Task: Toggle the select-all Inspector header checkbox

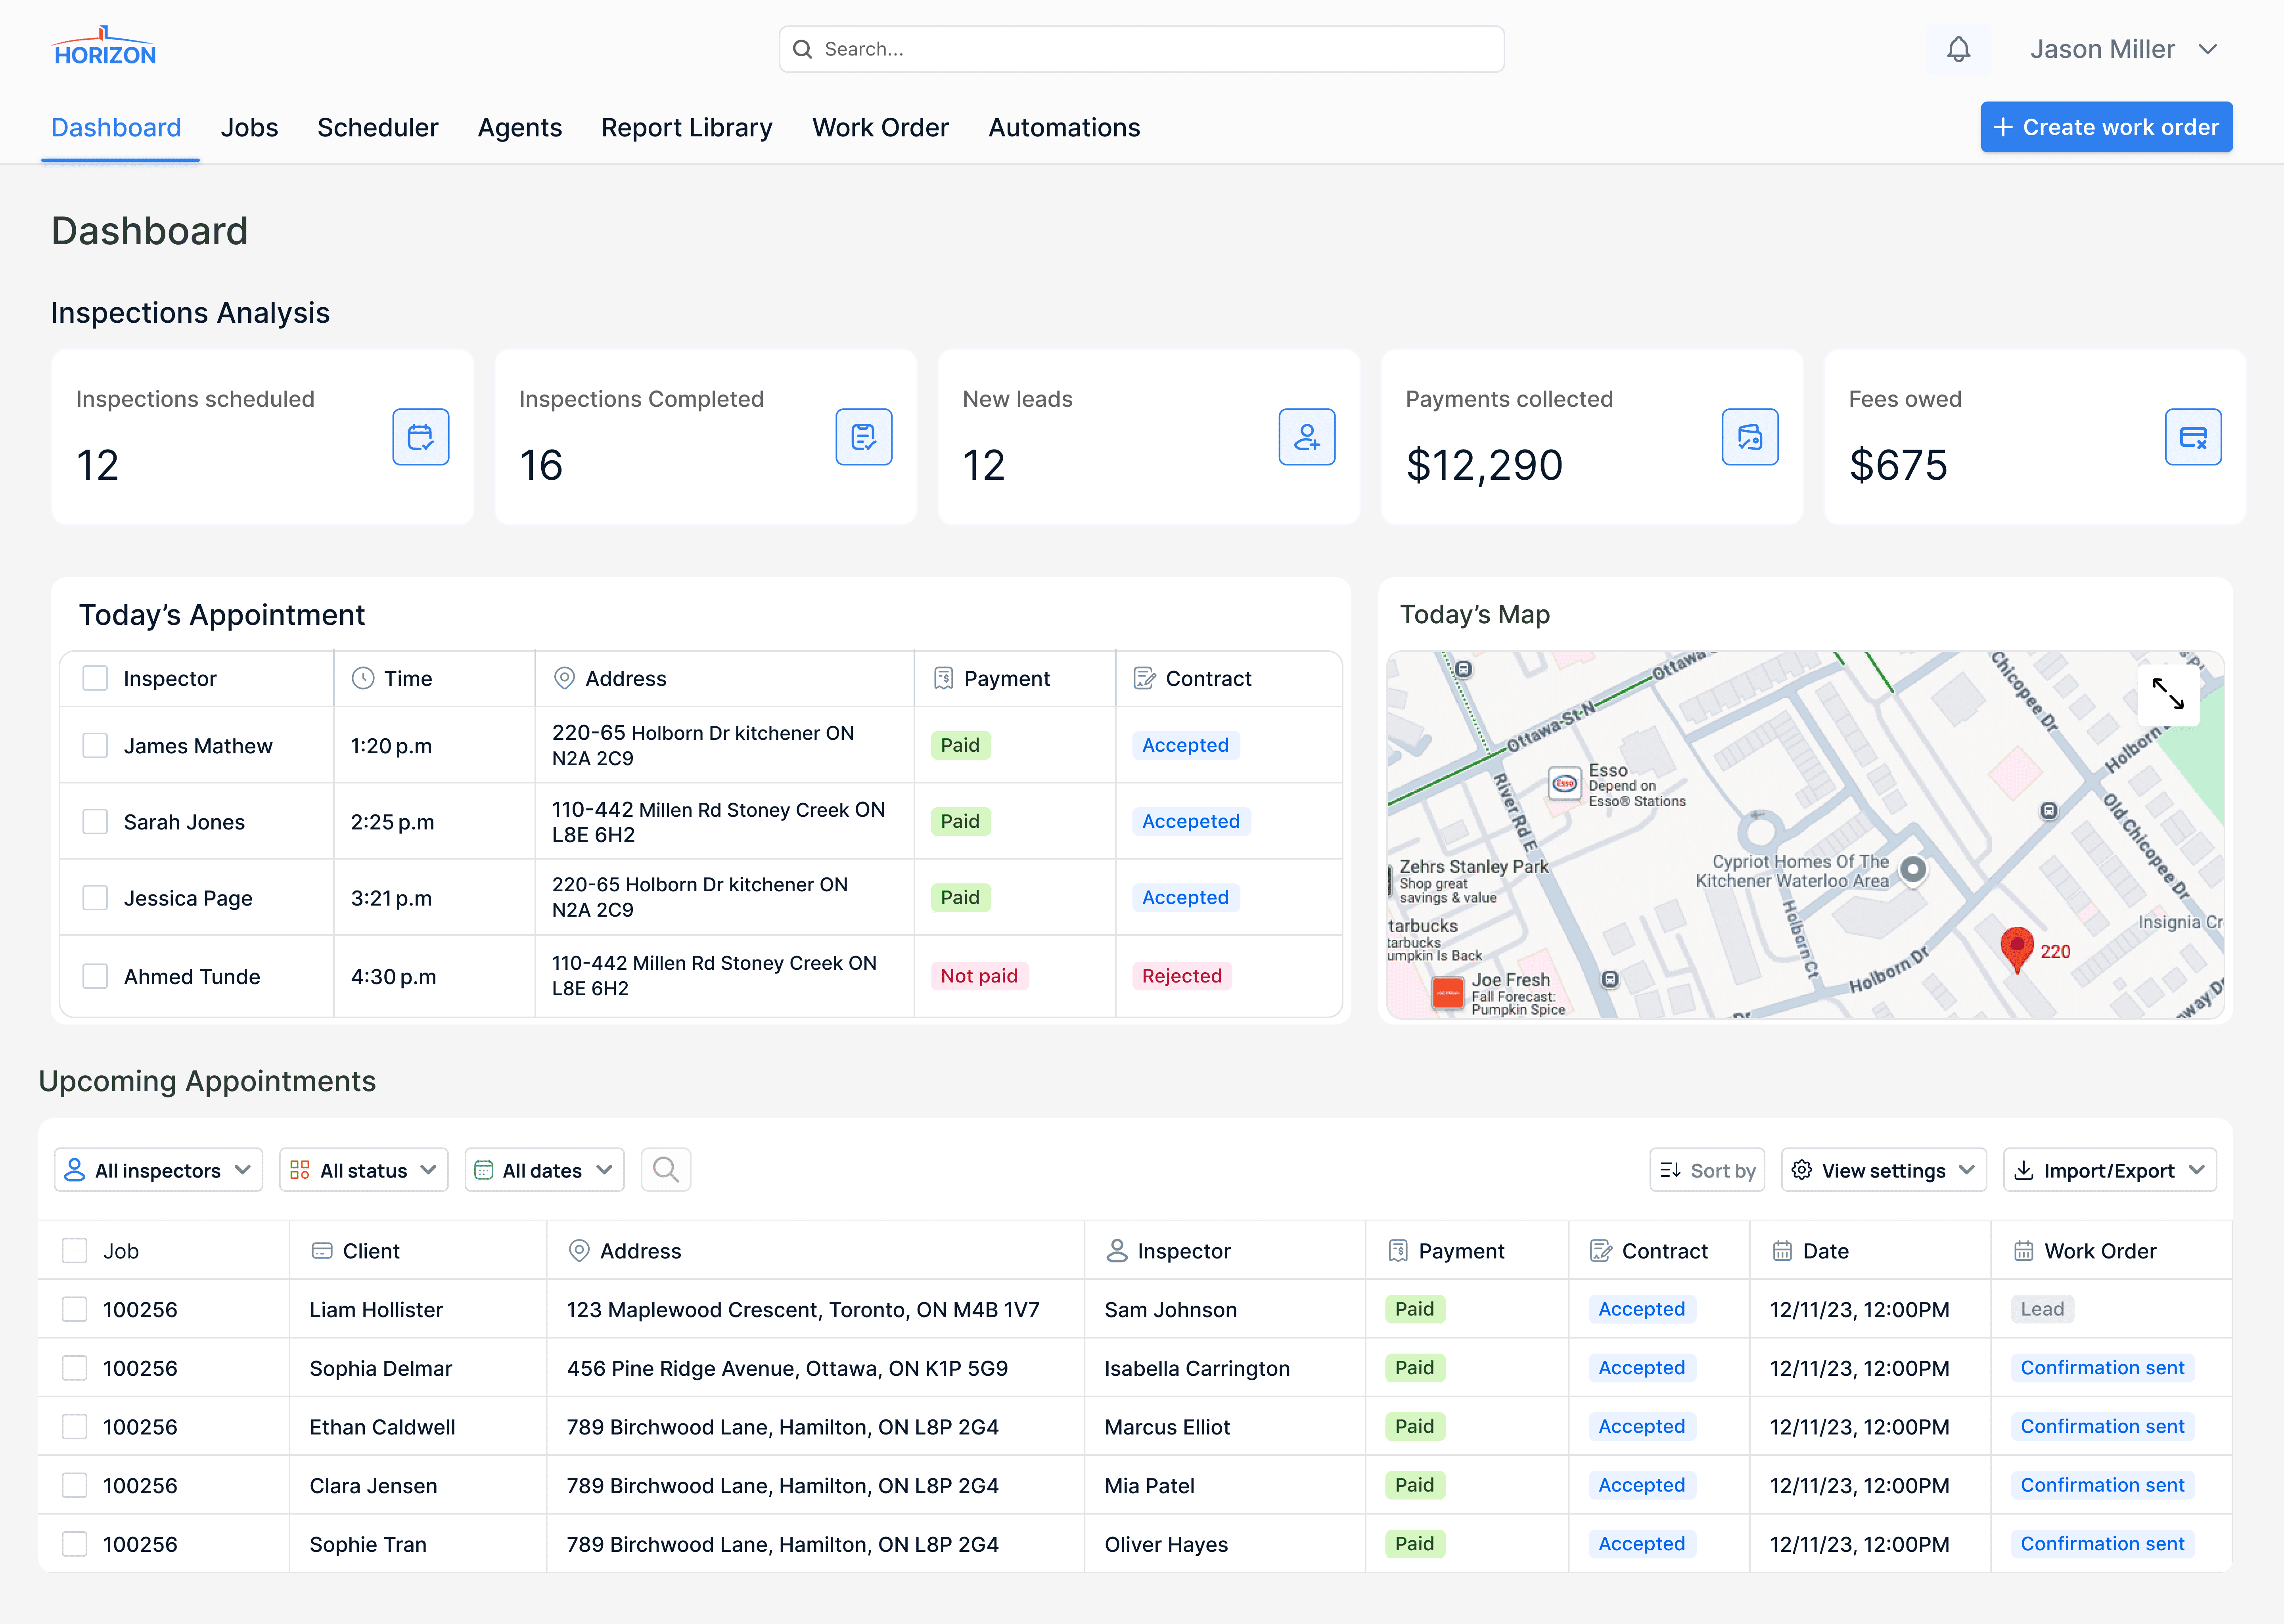Action: click(x=95, y=678)
